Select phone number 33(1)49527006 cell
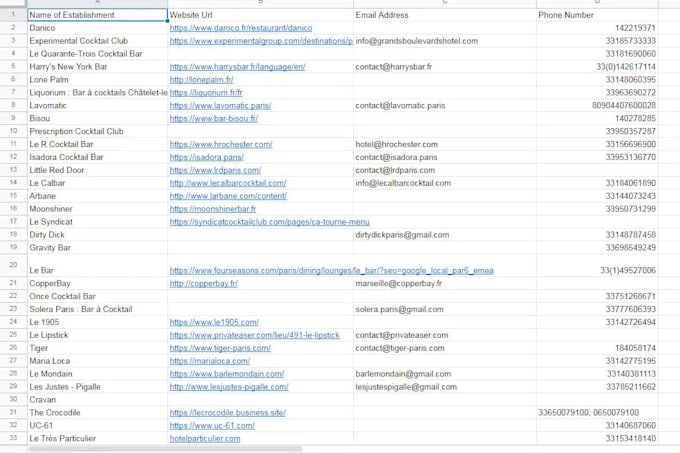The image size is (680, 453). 597,266
